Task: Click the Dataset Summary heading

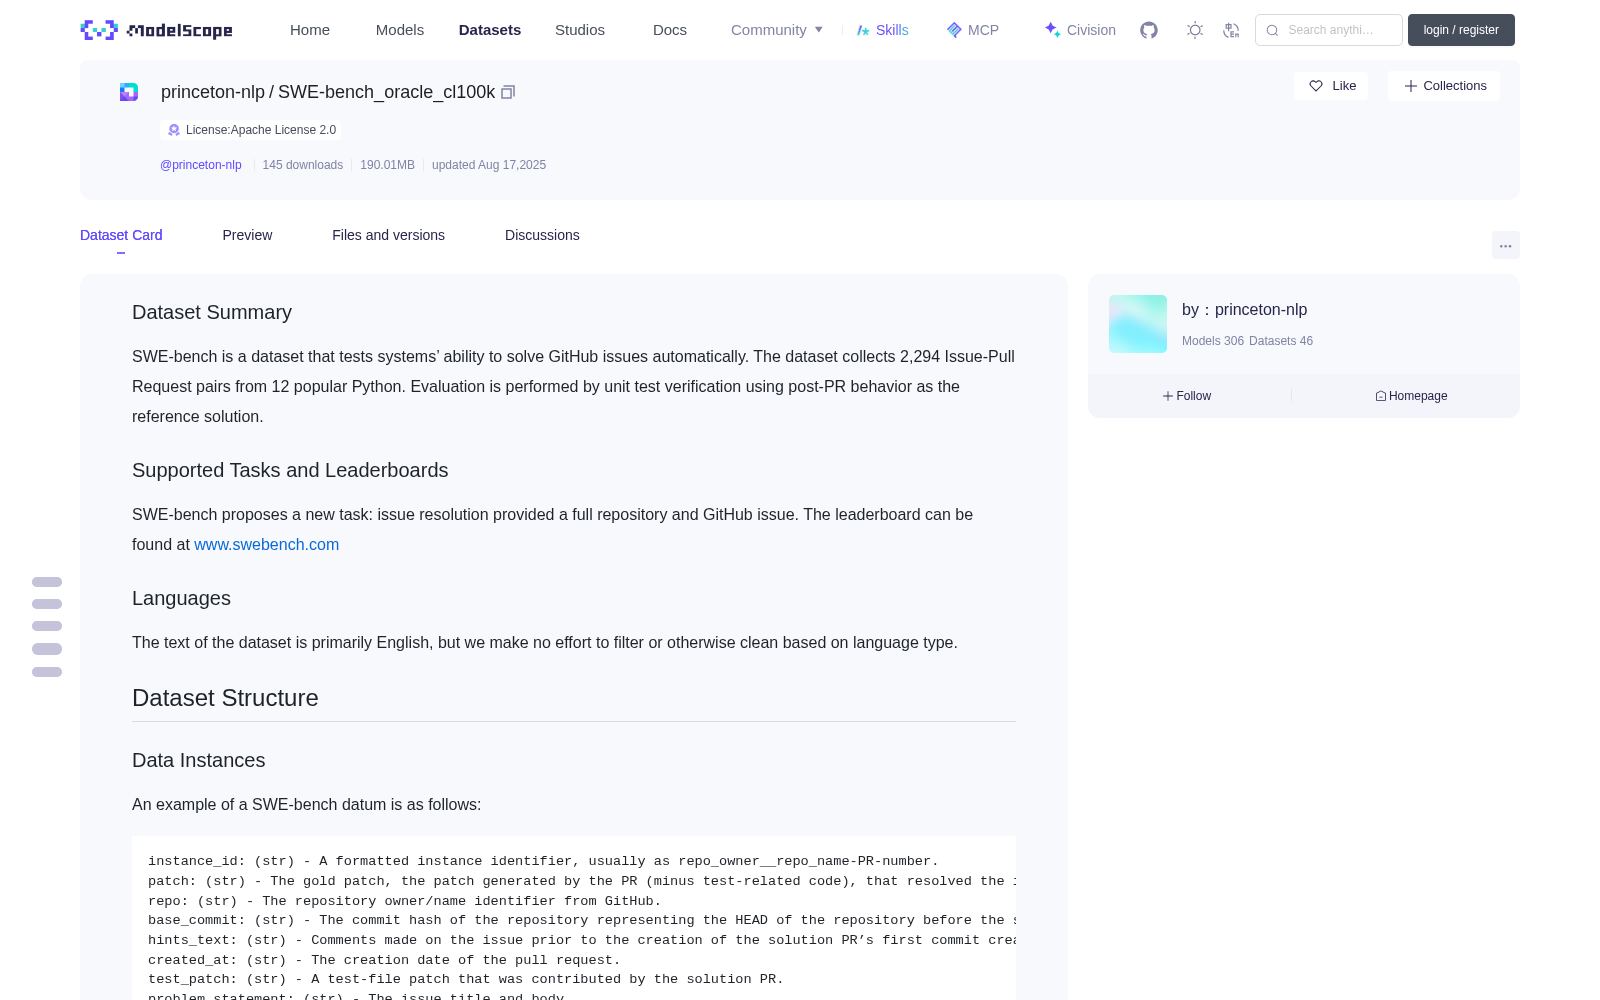Action: 212,312
